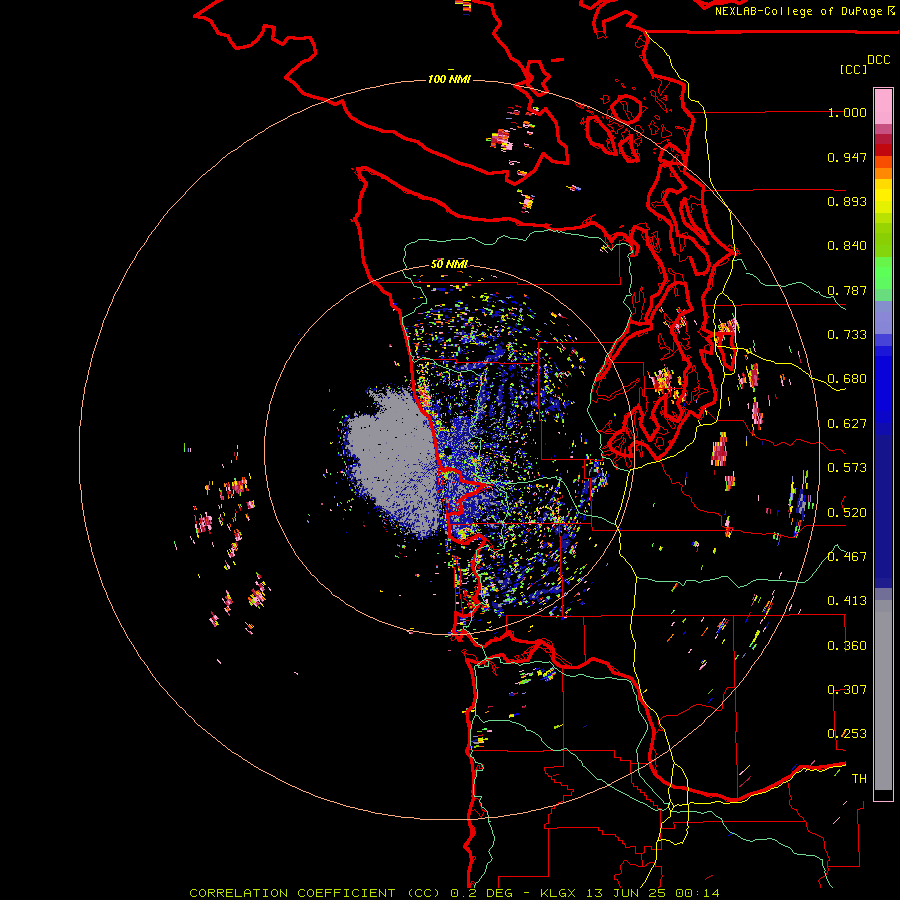
Task: Select the 1.000 scale value
Action: click(847, 112)
